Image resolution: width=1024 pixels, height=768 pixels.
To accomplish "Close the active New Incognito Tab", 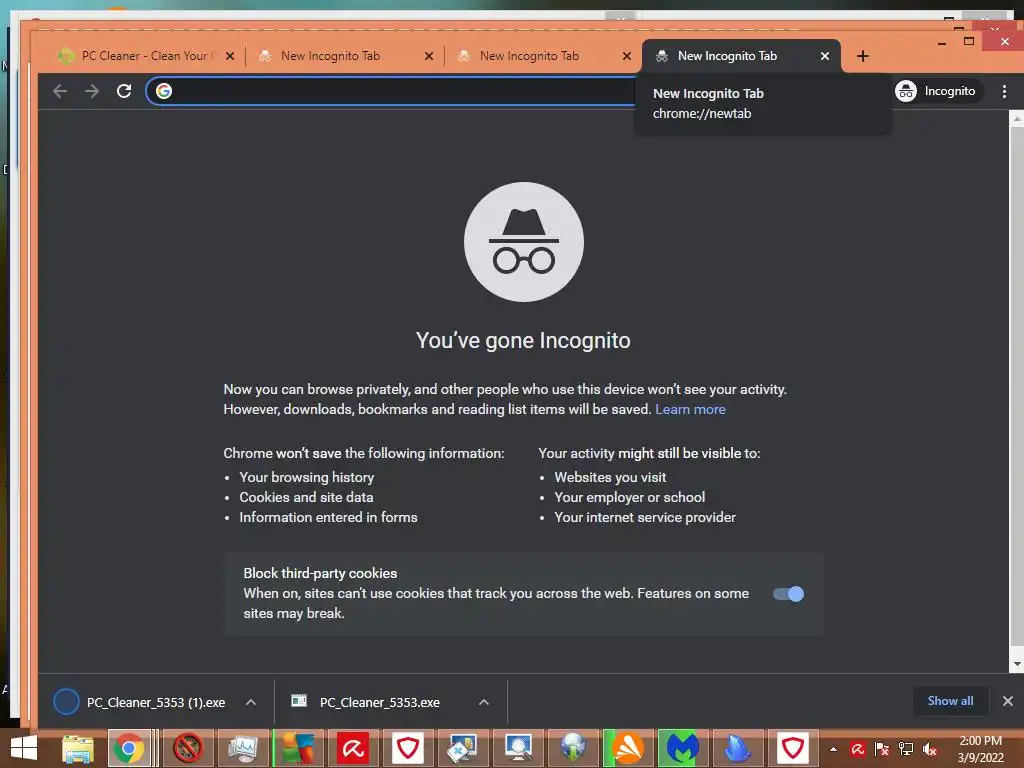I will click(x=825, y=56).
